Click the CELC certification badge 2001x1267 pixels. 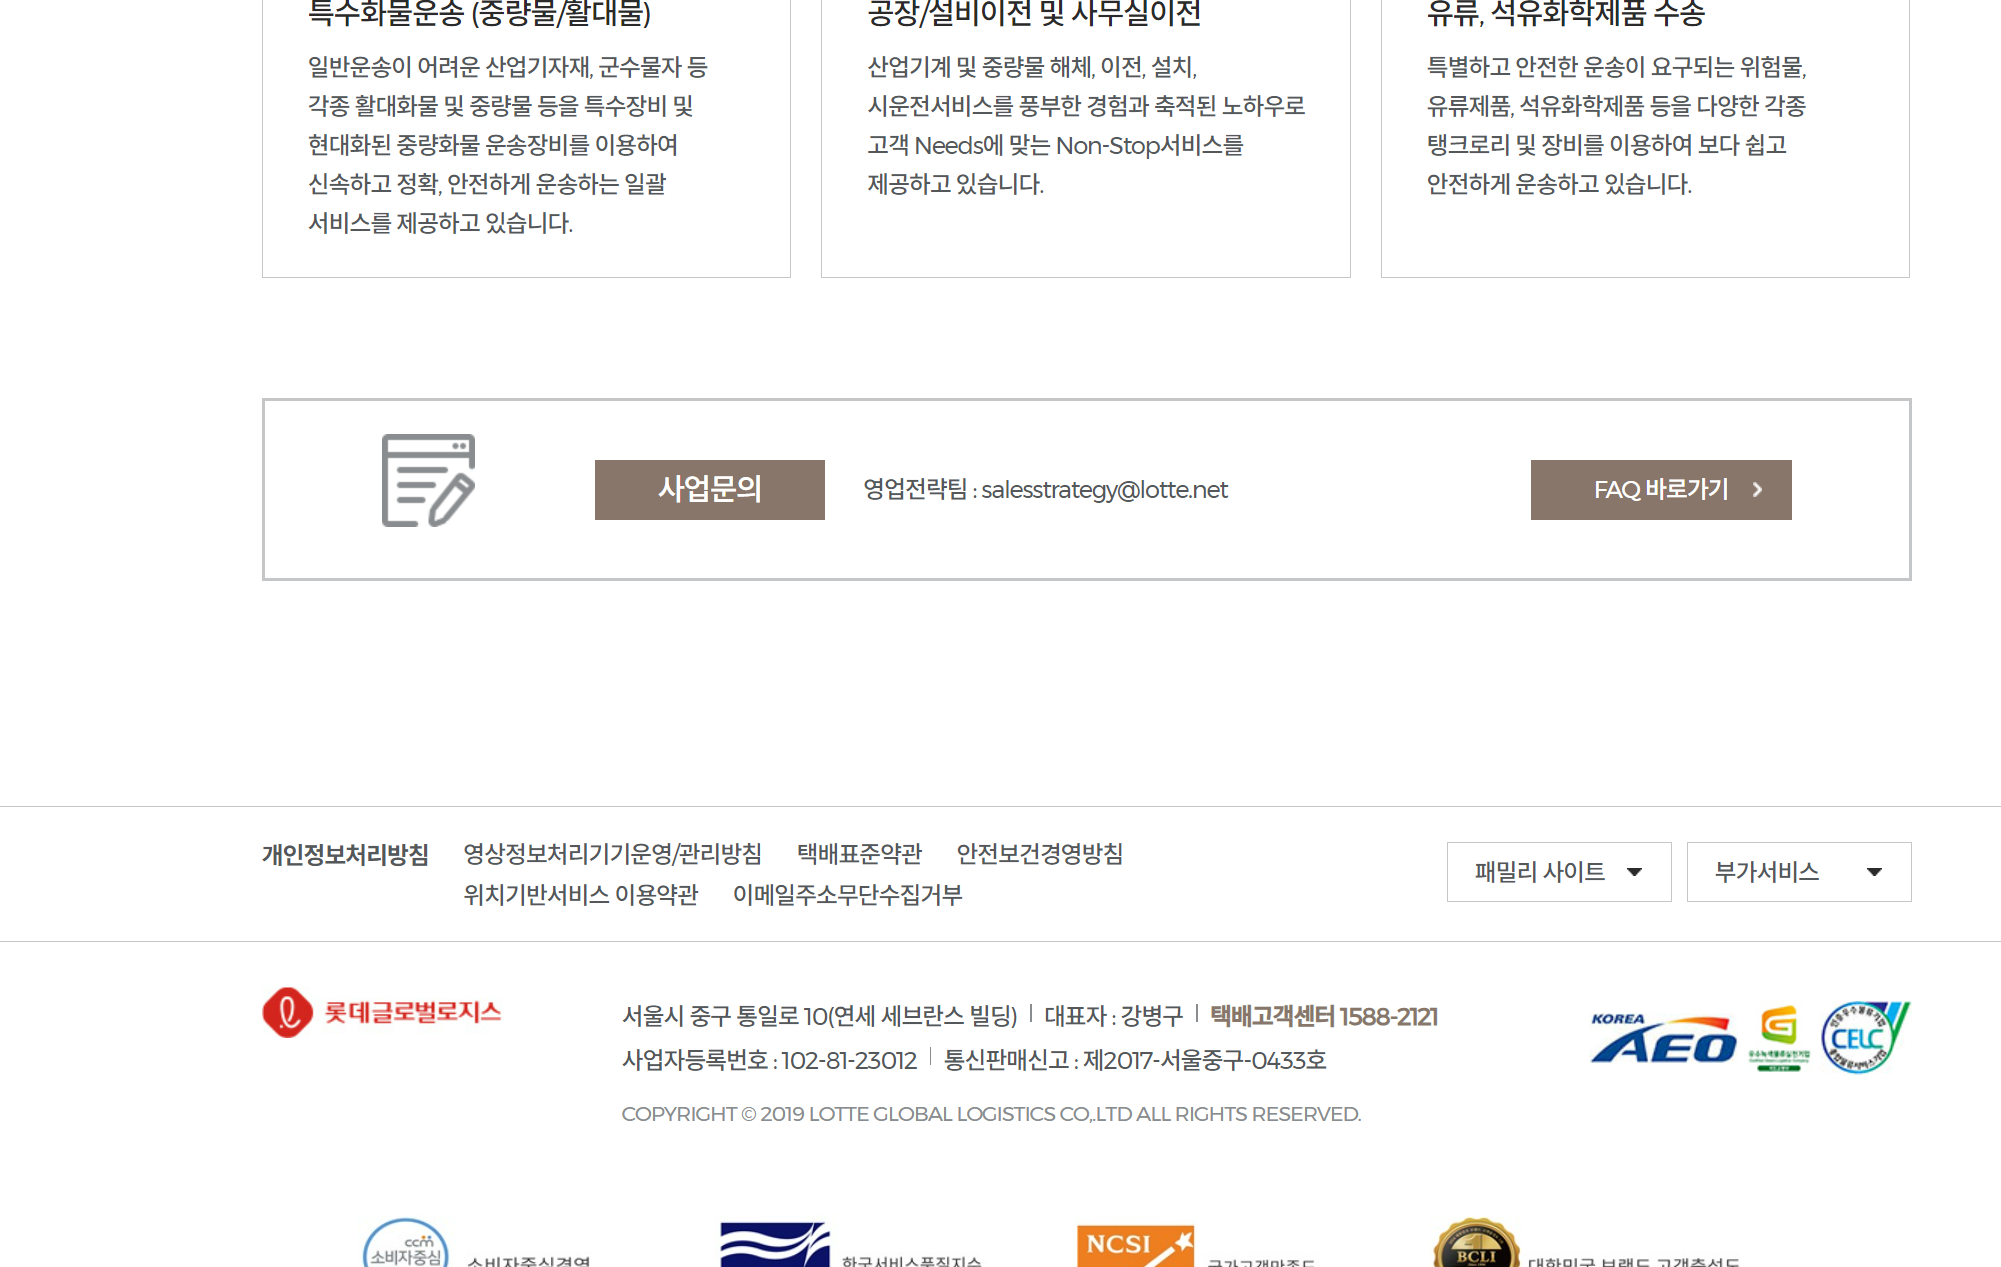coord(1863,1037)
